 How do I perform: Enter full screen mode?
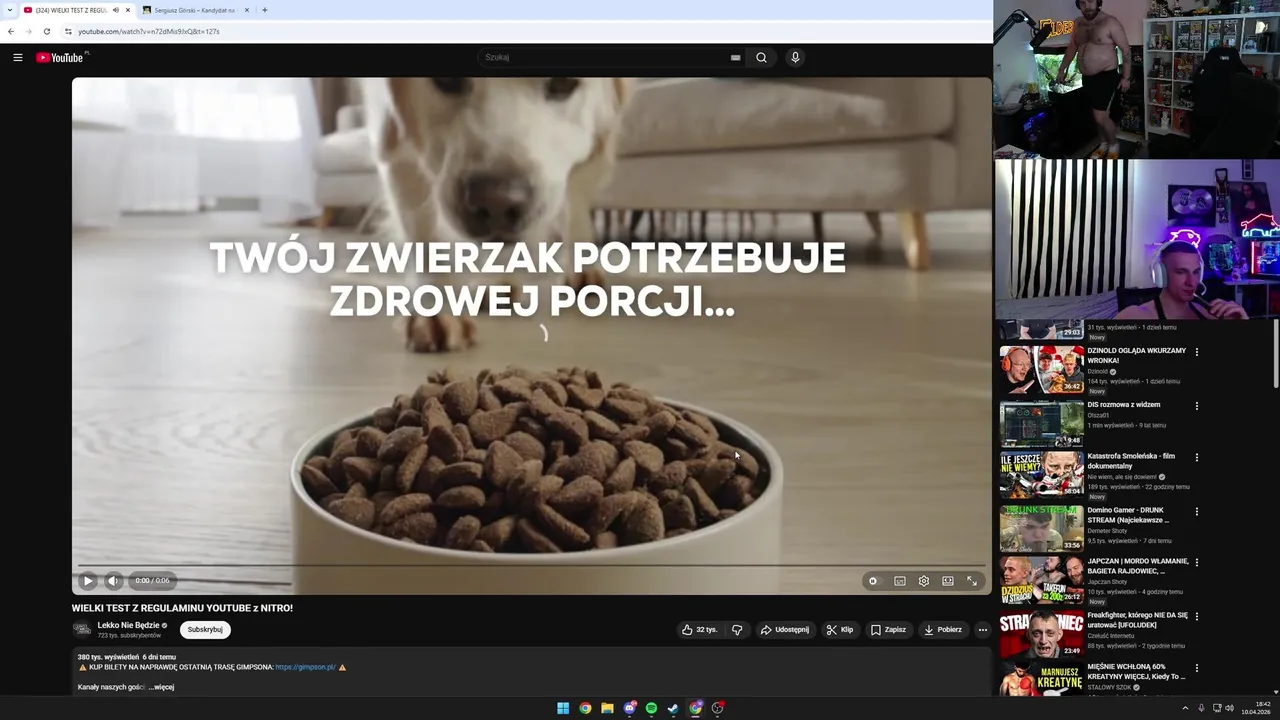(x=972, y=580)
